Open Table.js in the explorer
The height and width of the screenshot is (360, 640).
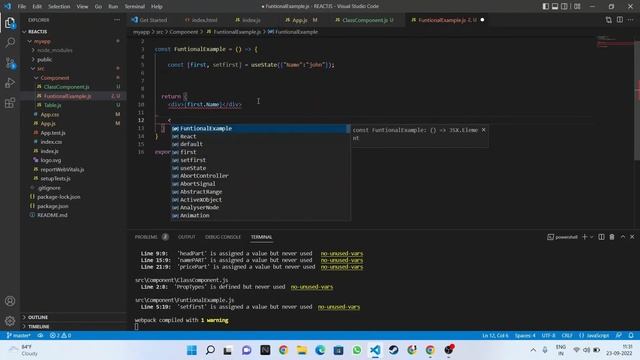point(53,105)
